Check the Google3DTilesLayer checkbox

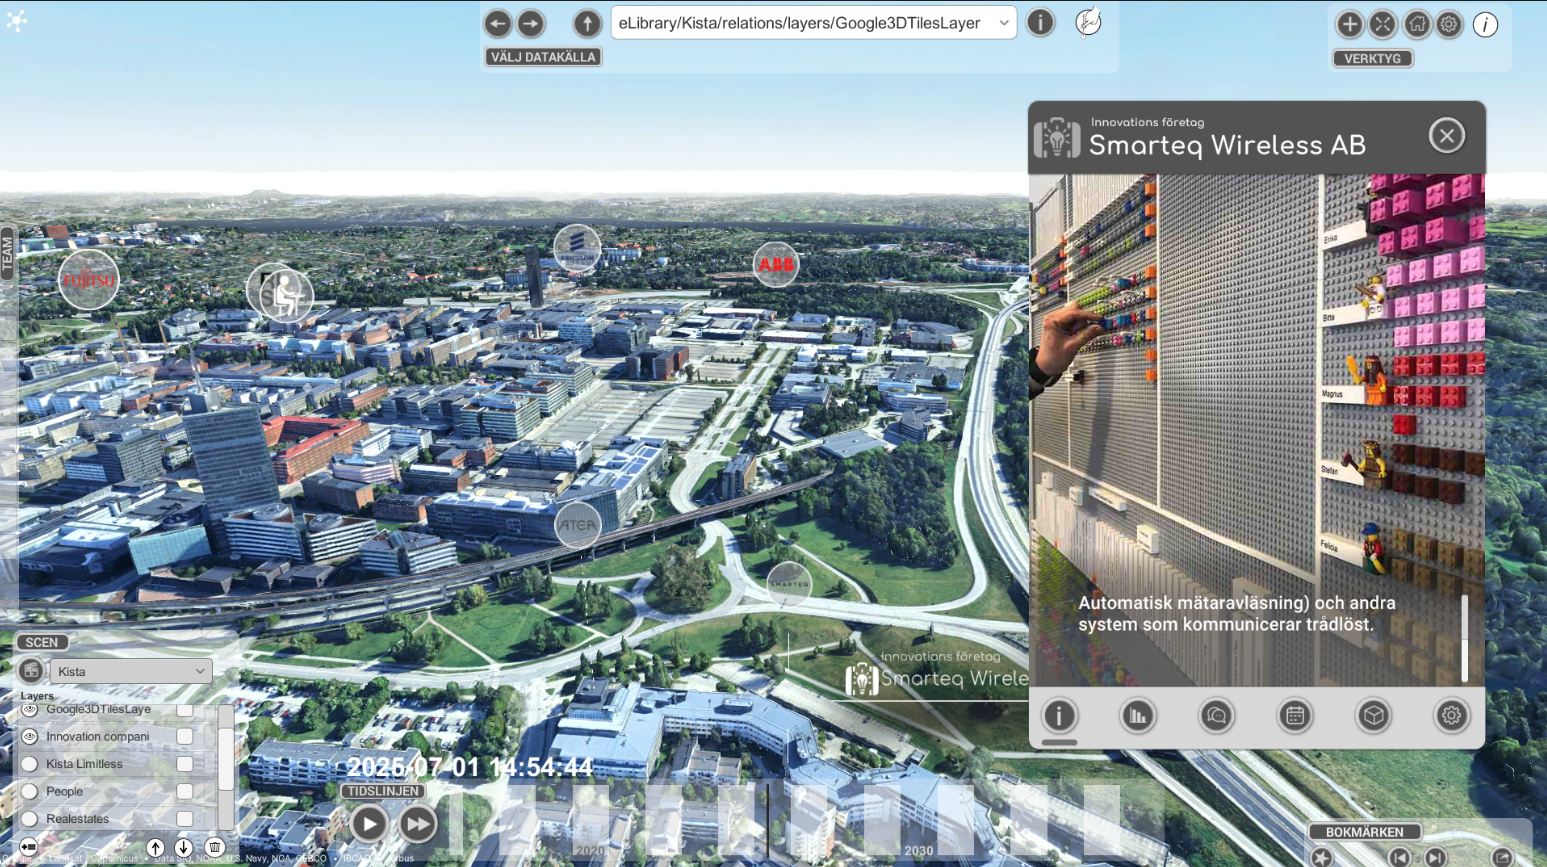pyautogui.click(x=185, y=709)
